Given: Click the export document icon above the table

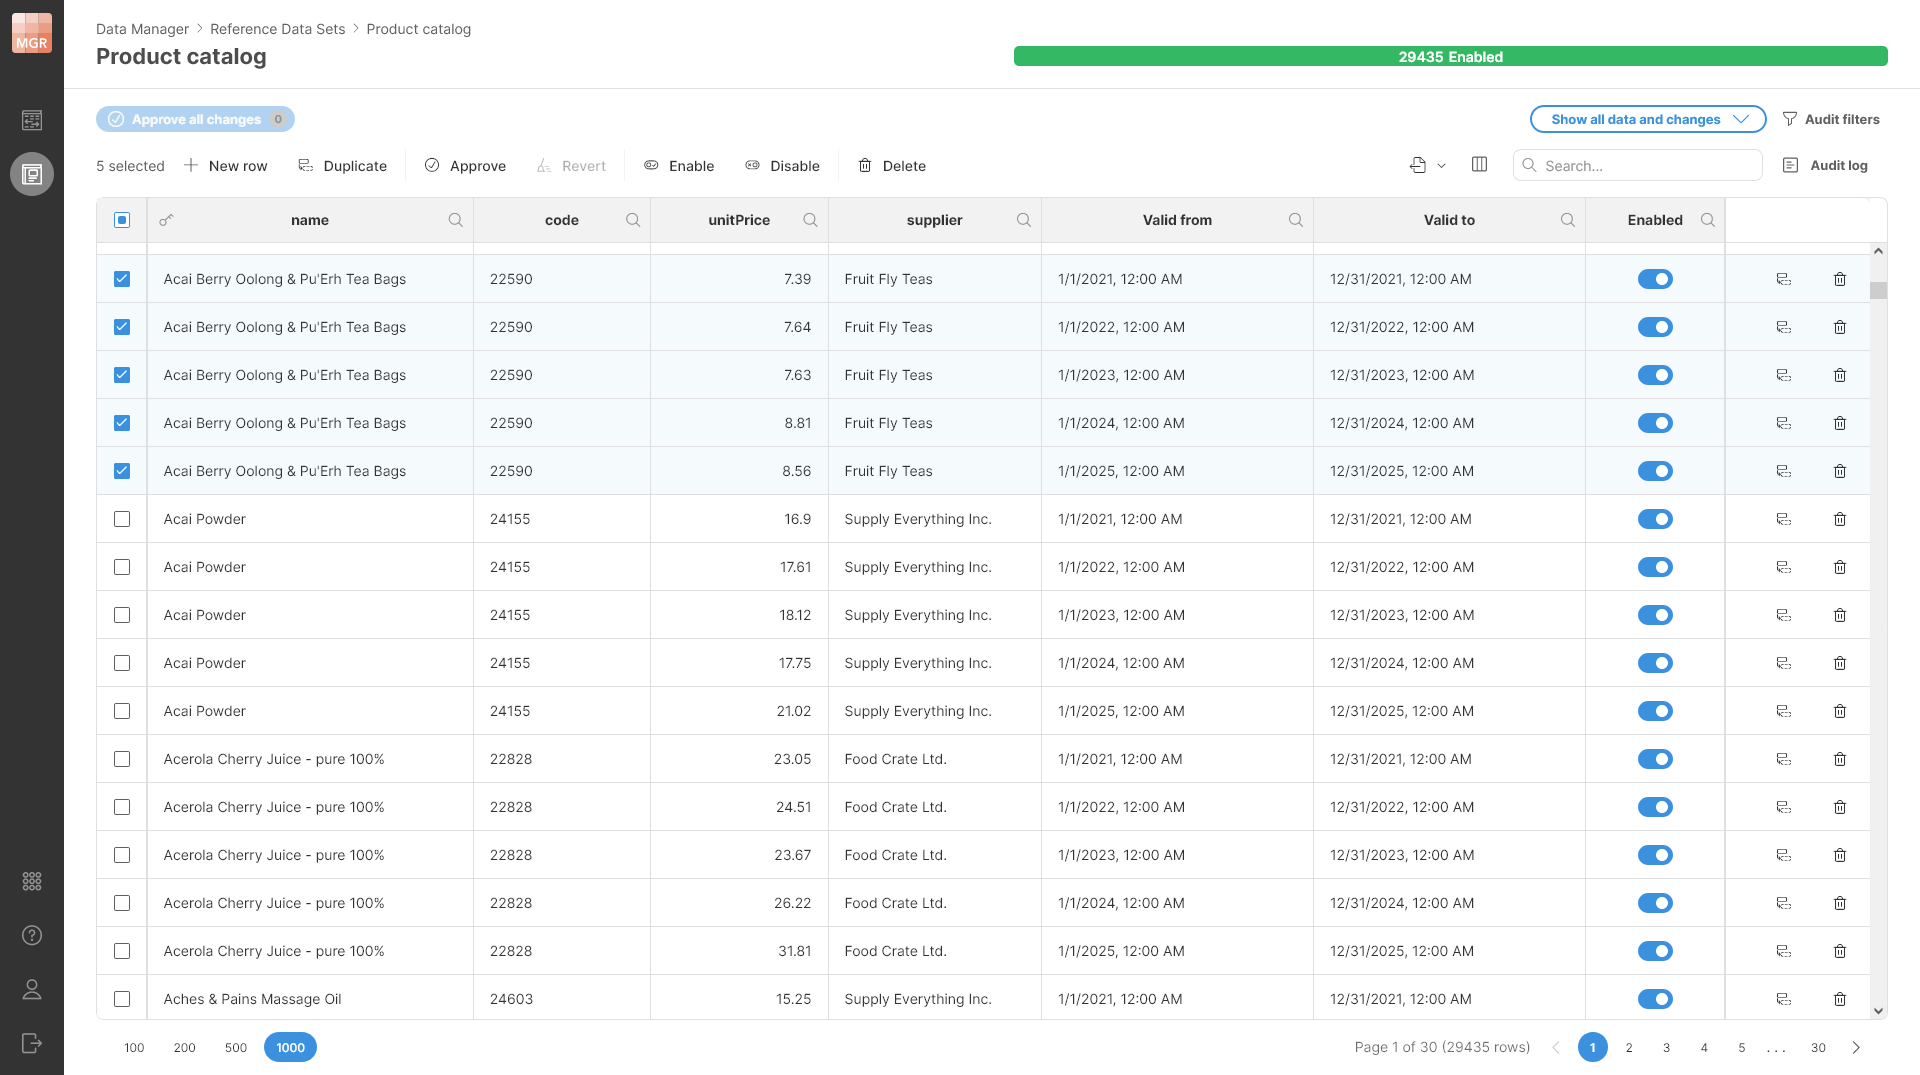Looking at the screenshot, I should point(1417,165).
